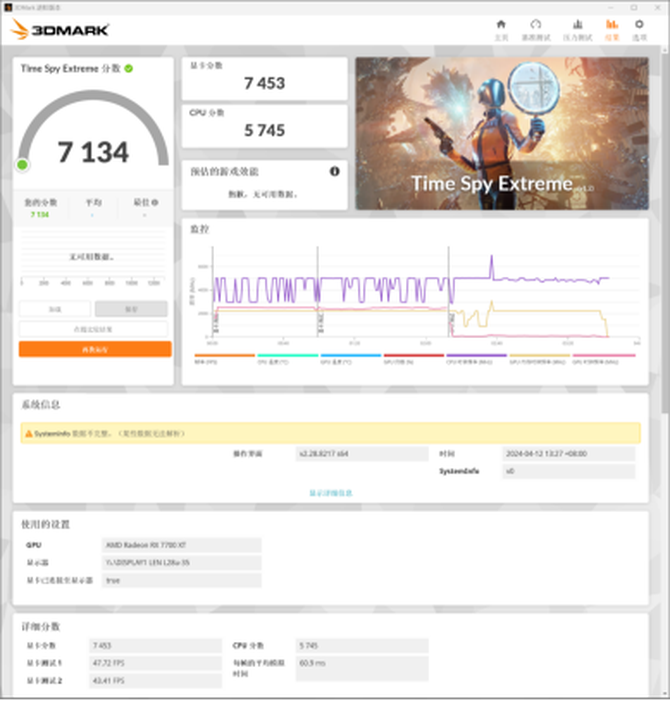Click the 系统信息 (System information) heading
670x701 pixels.
pyautogui.click(x=41, y=405)
